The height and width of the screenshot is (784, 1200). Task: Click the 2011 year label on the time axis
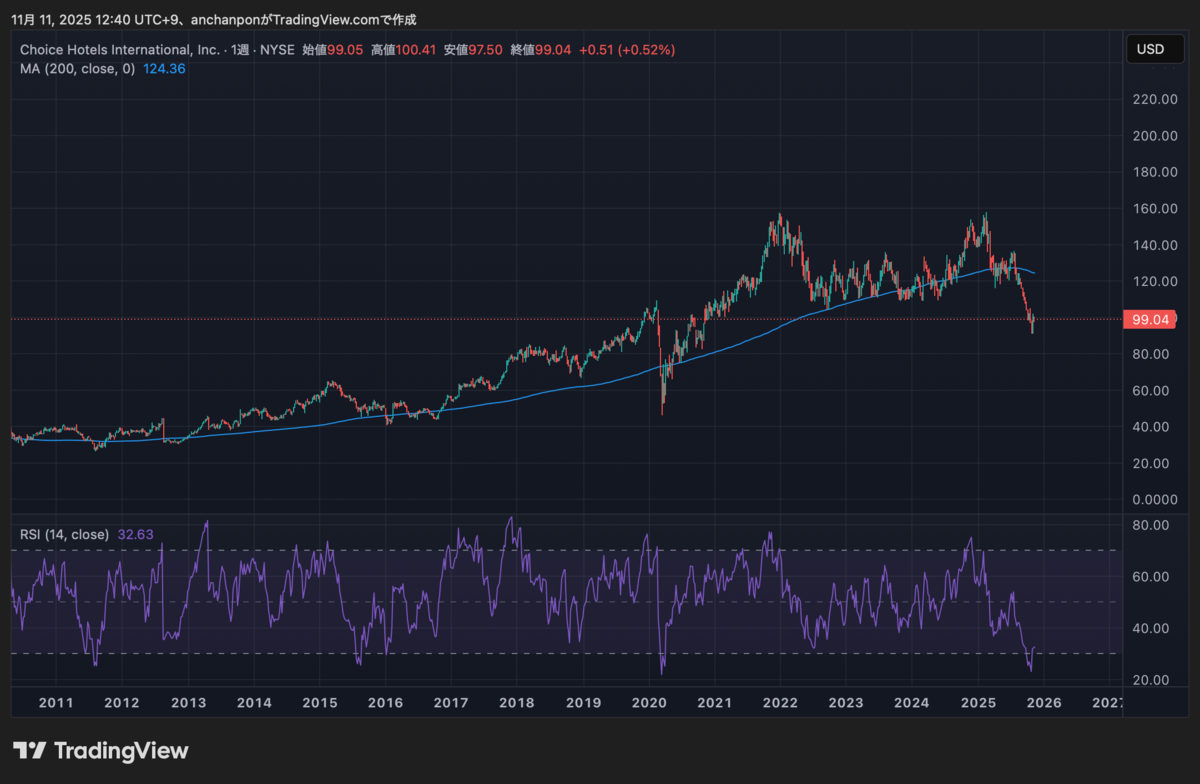[x=56, y=702]
